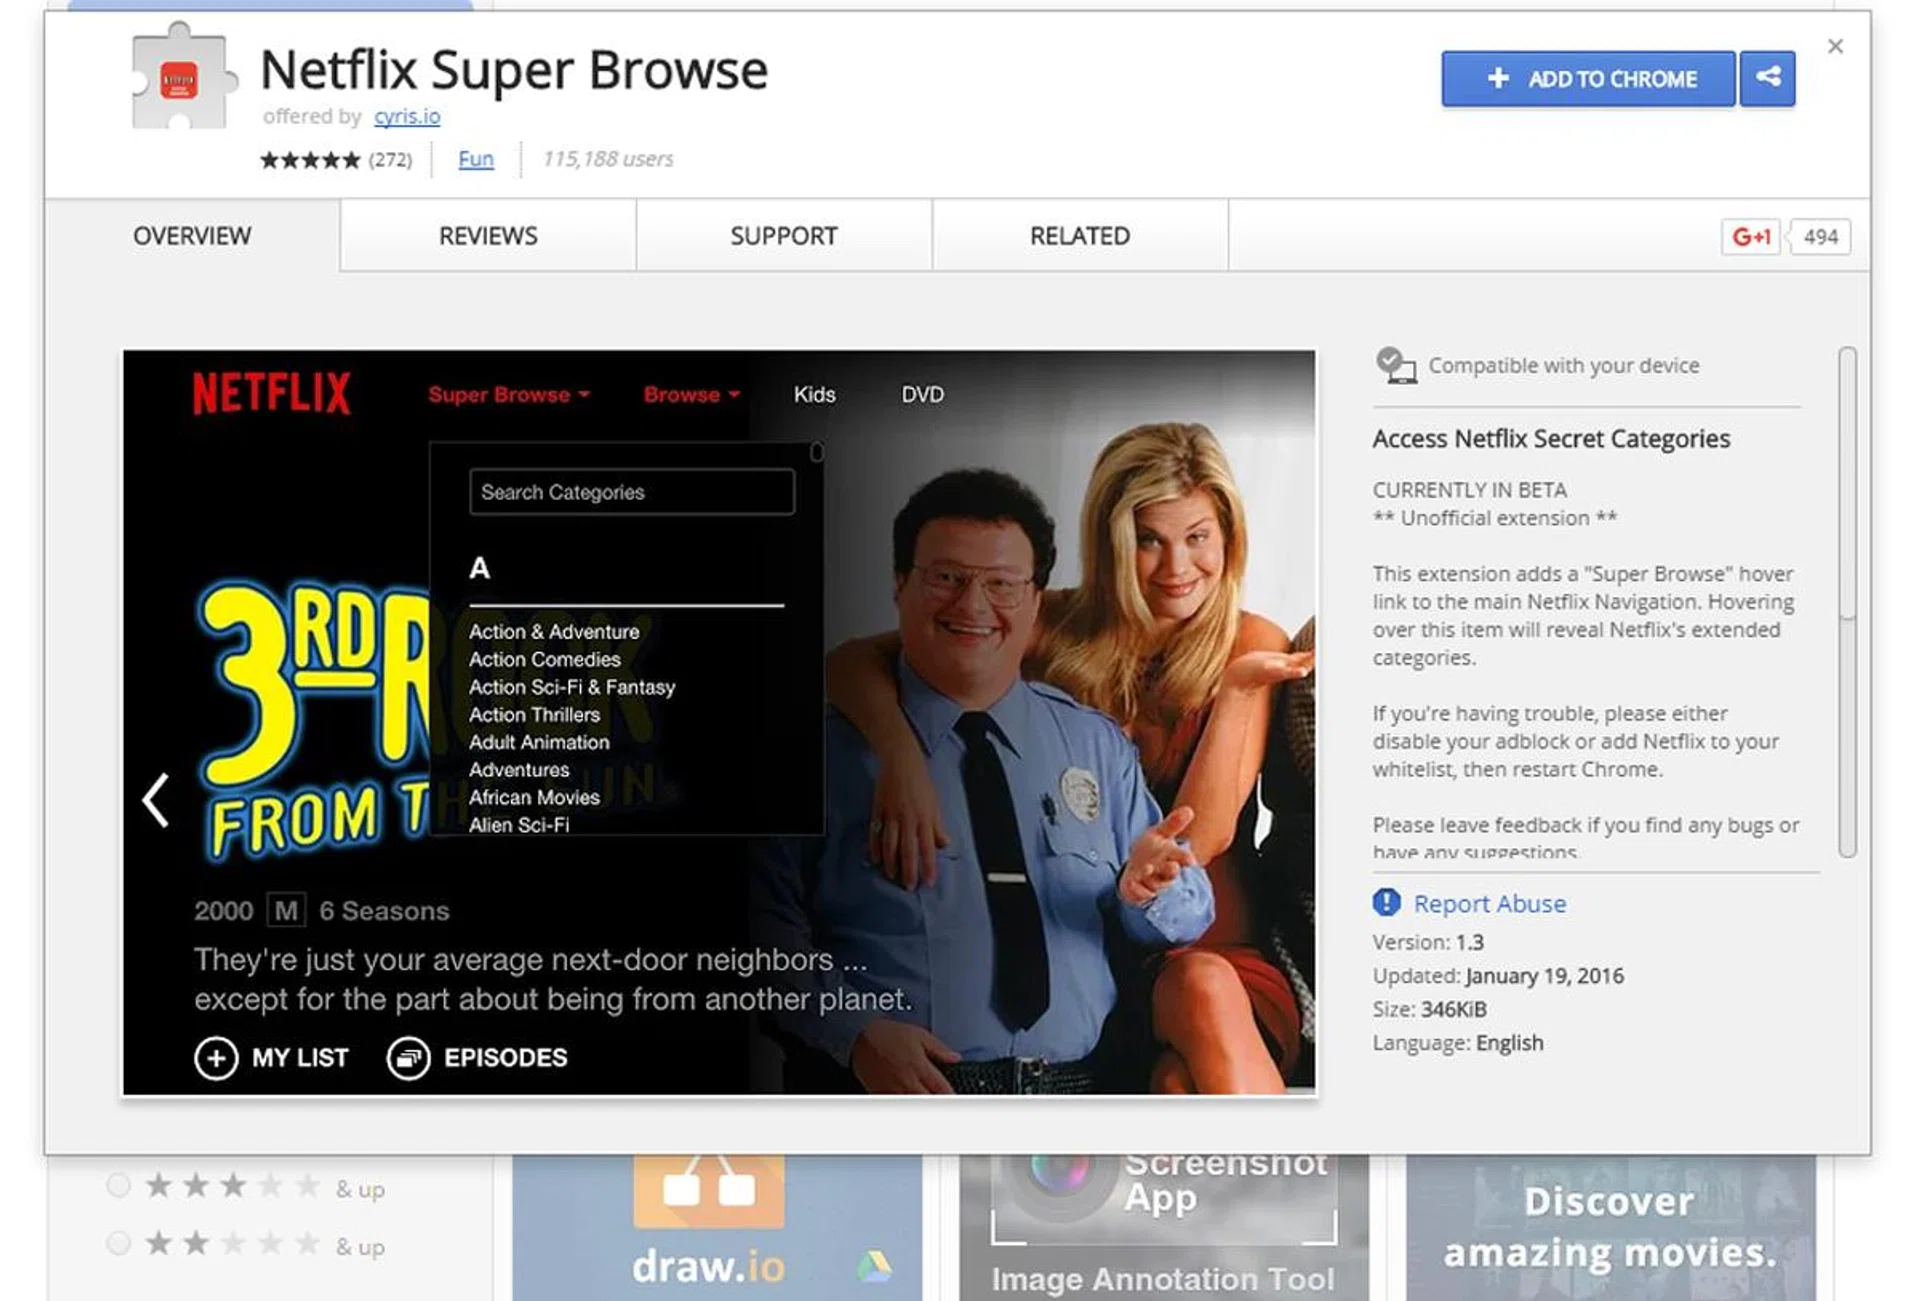The height and width of the screenshot is (1301, 1920).
Task: Click the Fun category link
Action: click(476, 159)
